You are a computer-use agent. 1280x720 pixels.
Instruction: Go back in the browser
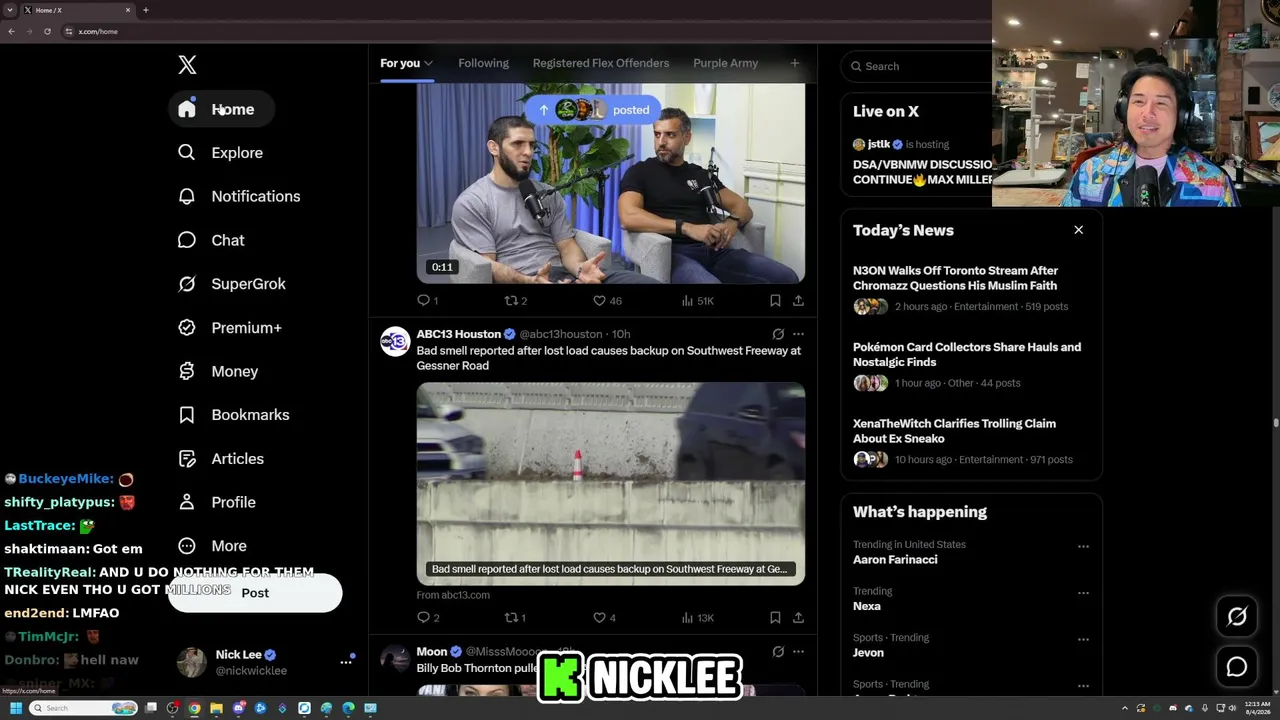pos(11,31)
